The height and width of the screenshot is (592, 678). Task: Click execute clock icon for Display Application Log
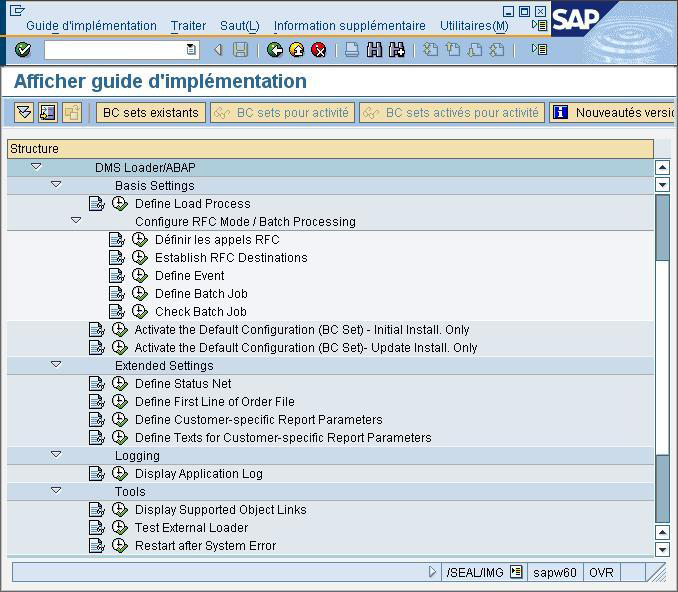(120, 474)
